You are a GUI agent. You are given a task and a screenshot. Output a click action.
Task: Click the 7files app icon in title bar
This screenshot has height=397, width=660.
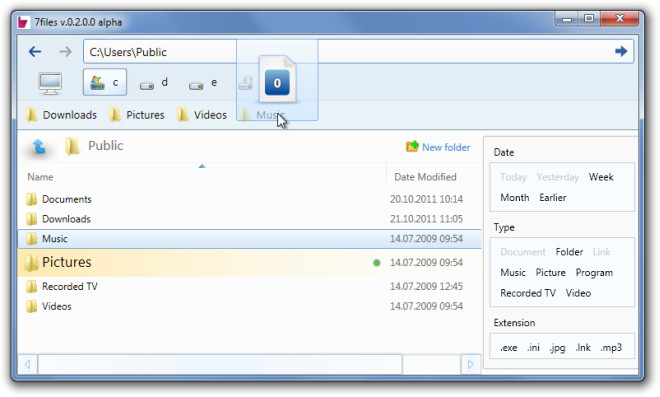tap(24, 22)
